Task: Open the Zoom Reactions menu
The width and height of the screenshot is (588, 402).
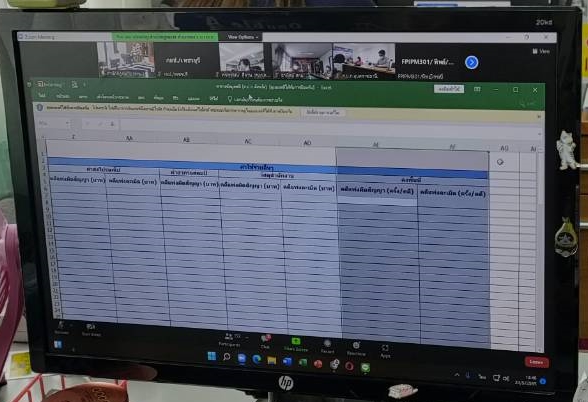Action: pyautogui.click(x=356, y=349)
